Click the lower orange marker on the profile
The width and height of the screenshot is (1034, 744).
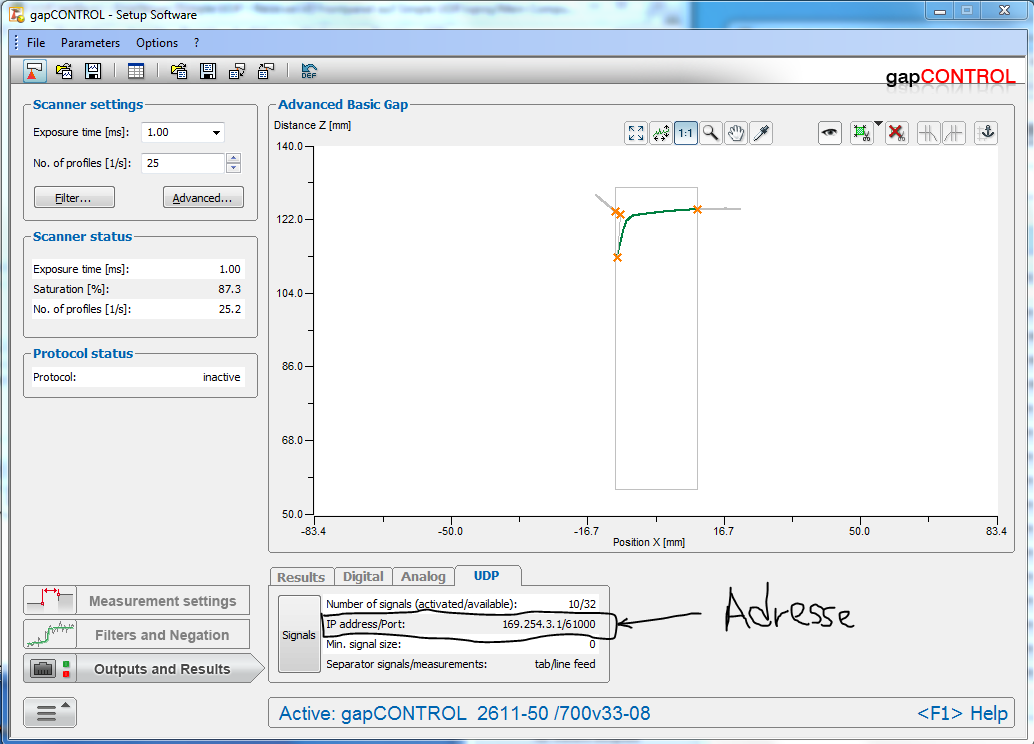pyautogui.click(x=617, y=257)
